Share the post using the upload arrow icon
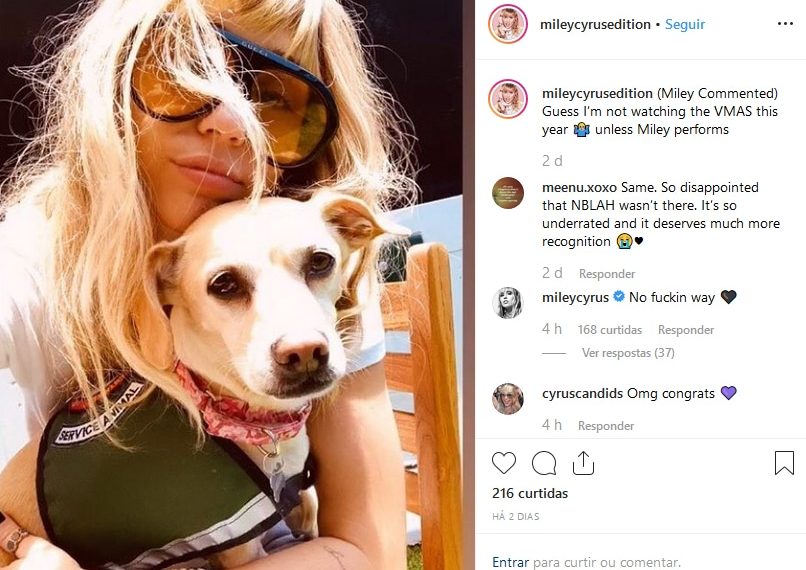The image size is (806, 570). coord(583,463)
